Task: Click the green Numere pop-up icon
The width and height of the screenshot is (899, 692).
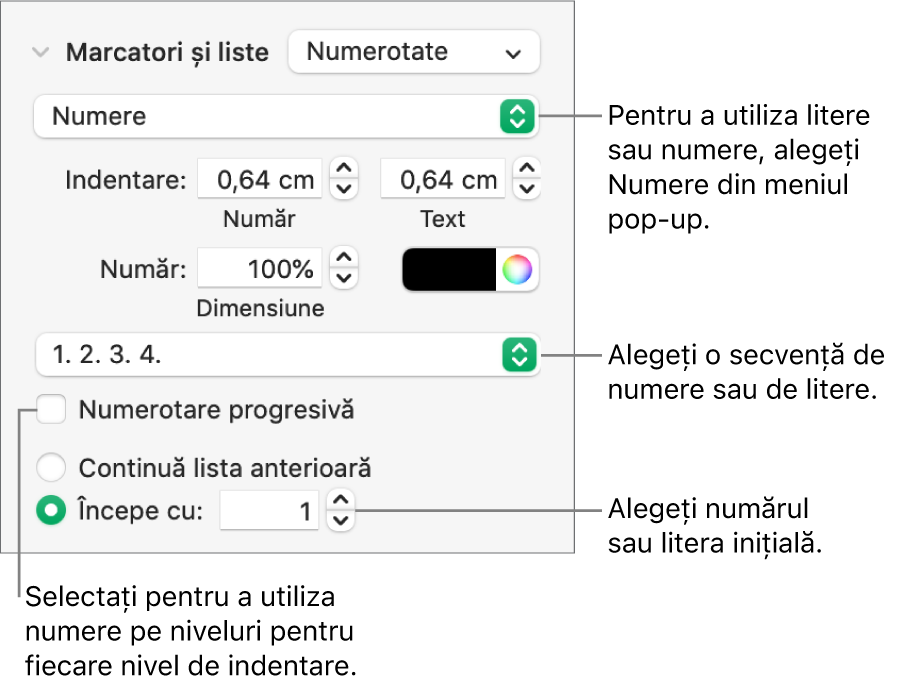Action: coord(516,117)
